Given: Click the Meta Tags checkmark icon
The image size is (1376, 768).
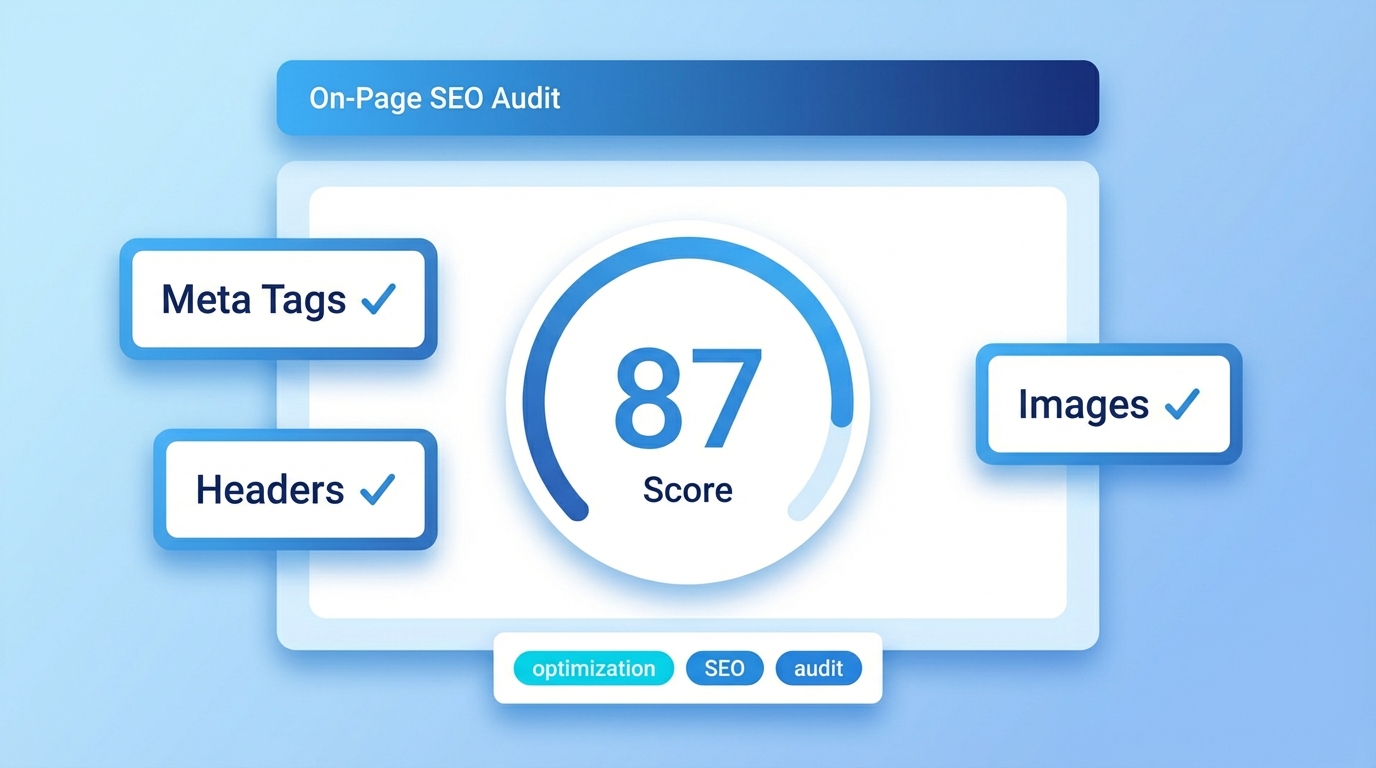Looking at the screenshot, I should (379, 298).
